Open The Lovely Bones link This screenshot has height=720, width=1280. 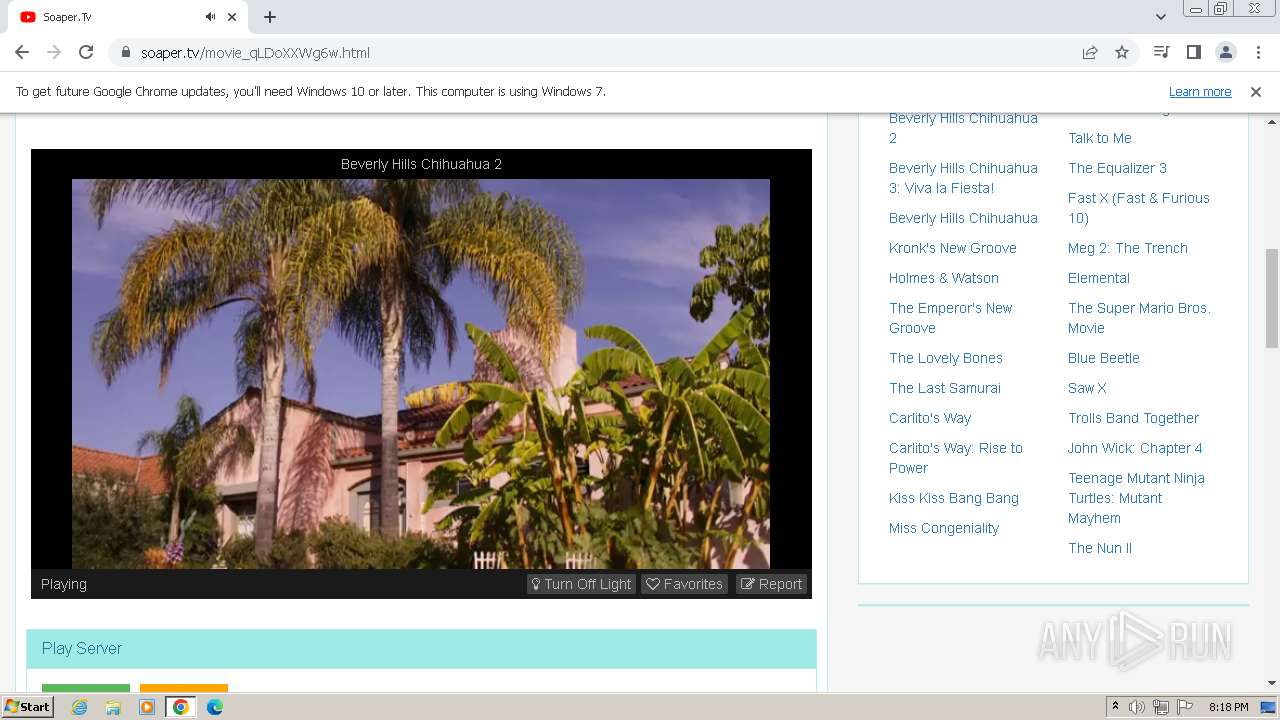pos(945,358)
